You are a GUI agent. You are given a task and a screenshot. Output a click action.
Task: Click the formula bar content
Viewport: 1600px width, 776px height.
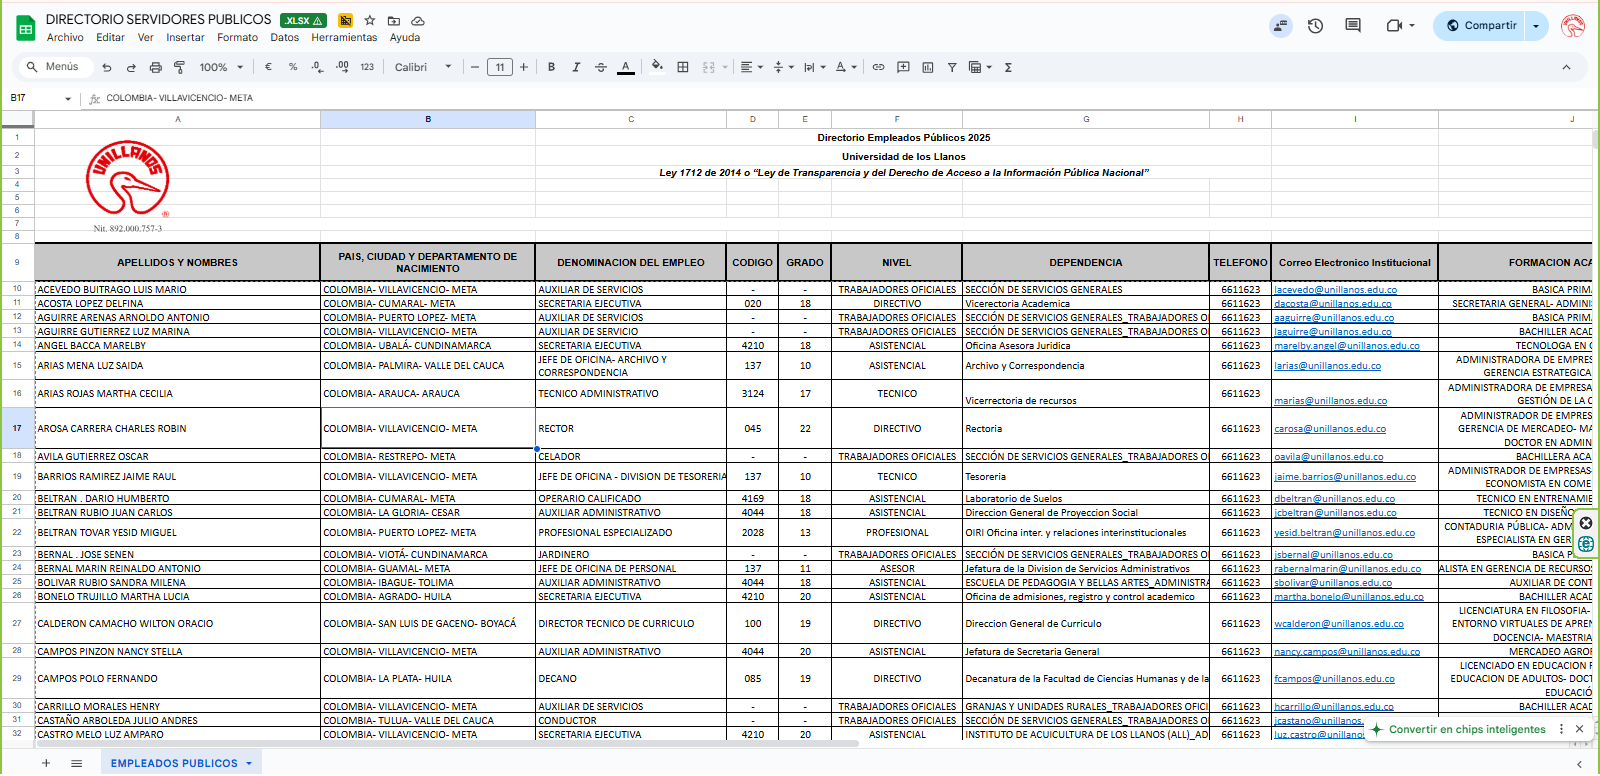tap(180, 98)
